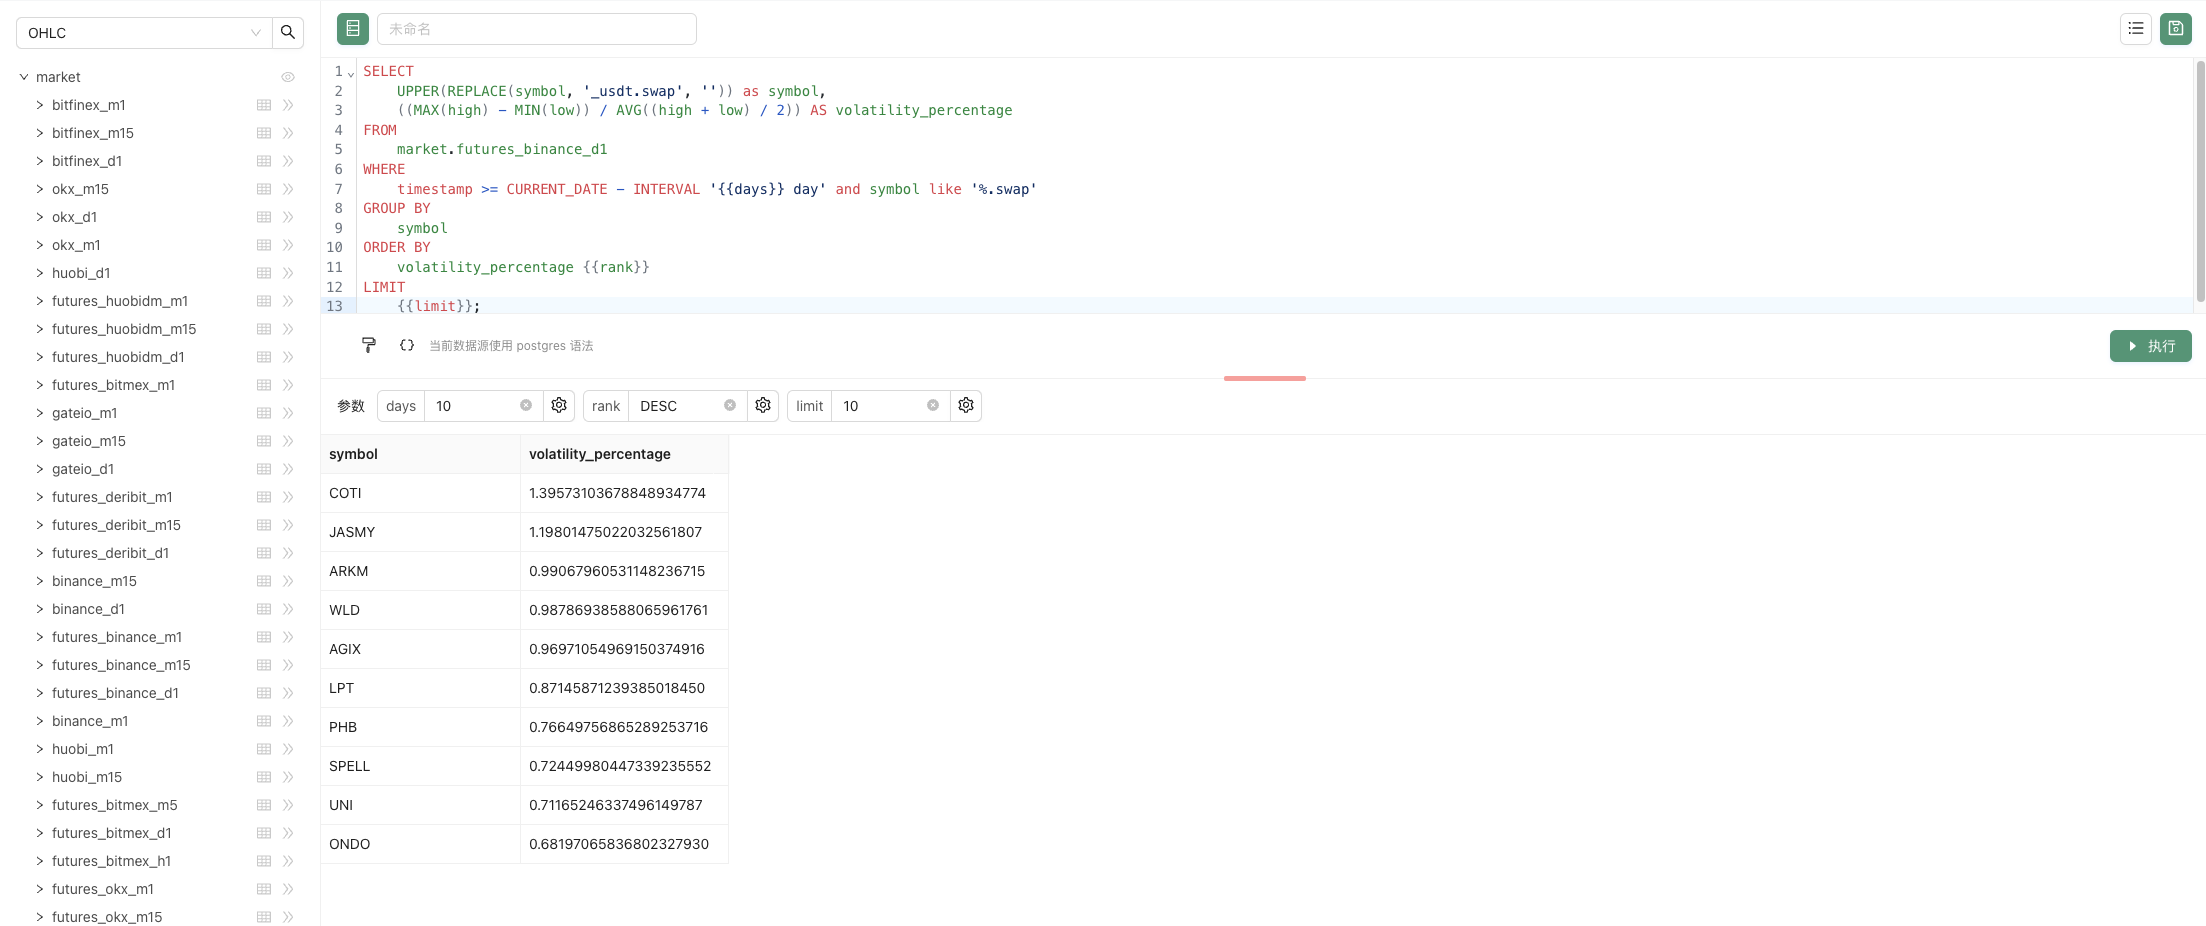The width and height of the screenshot is (2206, 926).
Task: Open settings gear for rank parameter
Action: pyautogui.click(x=763, y=405)
